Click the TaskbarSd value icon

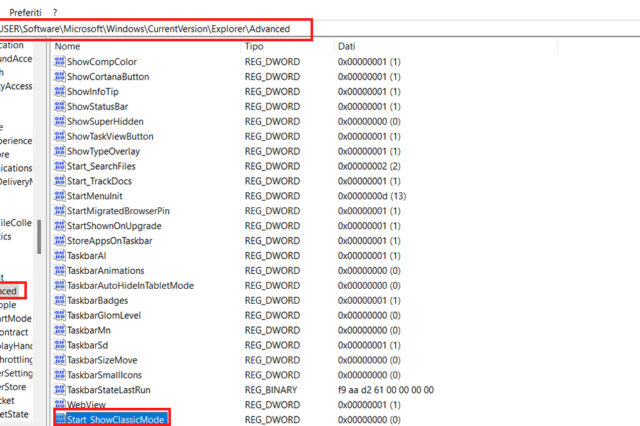point(60,345)
